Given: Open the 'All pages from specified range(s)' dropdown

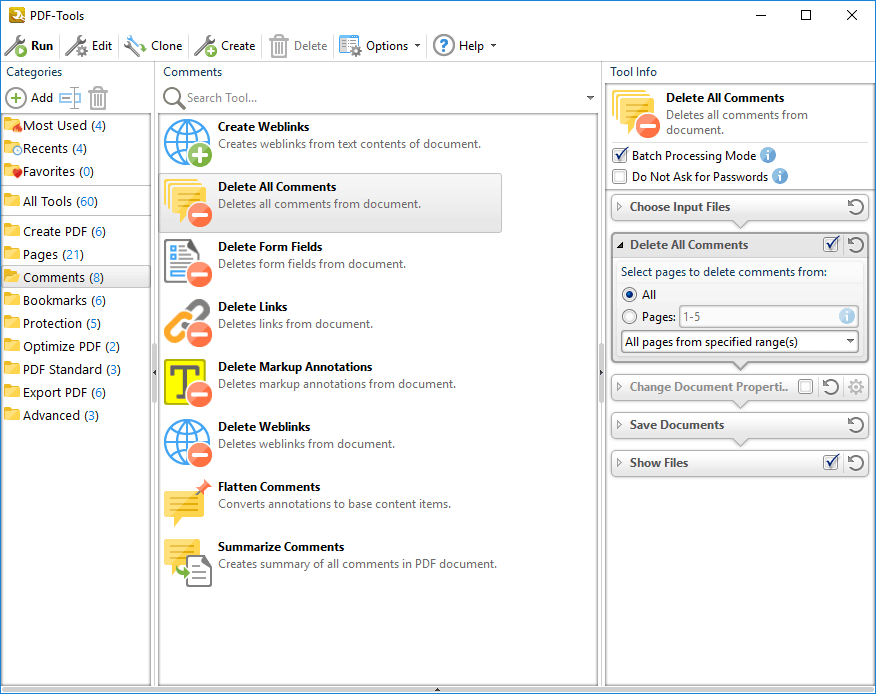Looking at the screenshot, I should (x=739, y=342).
